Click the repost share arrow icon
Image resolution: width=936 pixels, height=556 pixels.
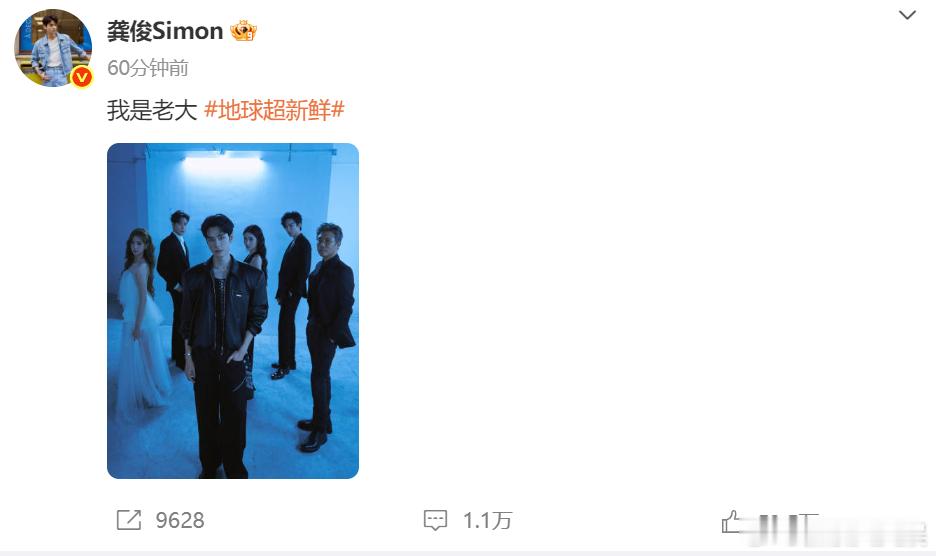pyautogui.click(x=129, y=520)
